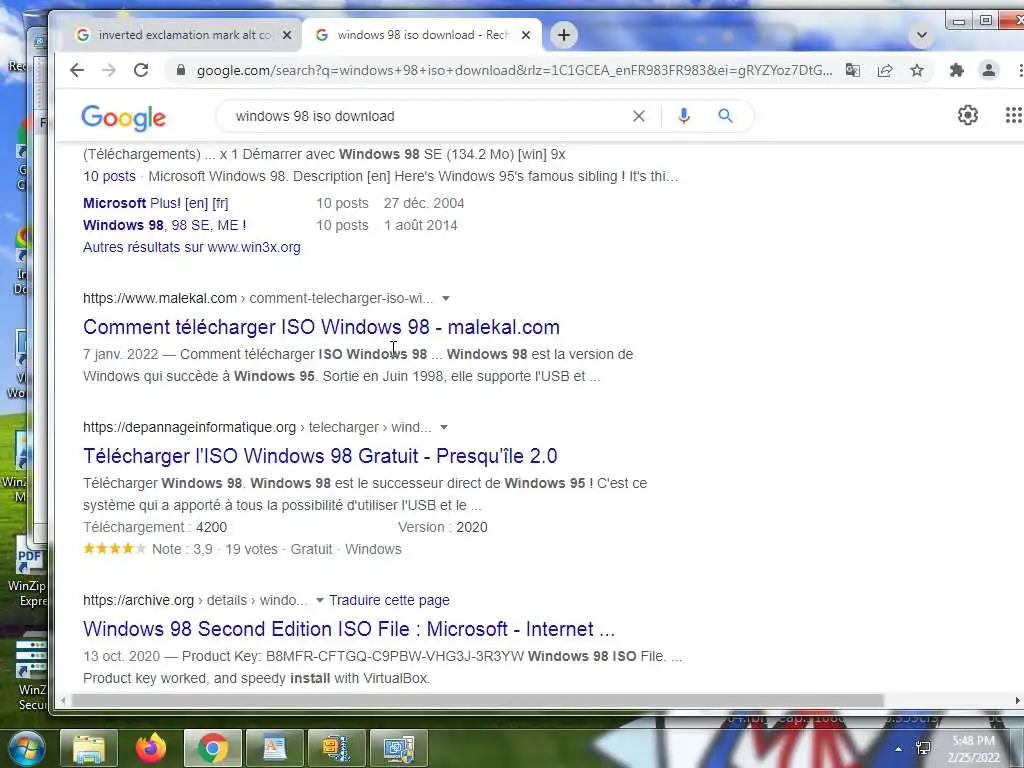Open the WinZip taskbar icon
This screenshot has width=1024, height=768.
pos(336,748)
